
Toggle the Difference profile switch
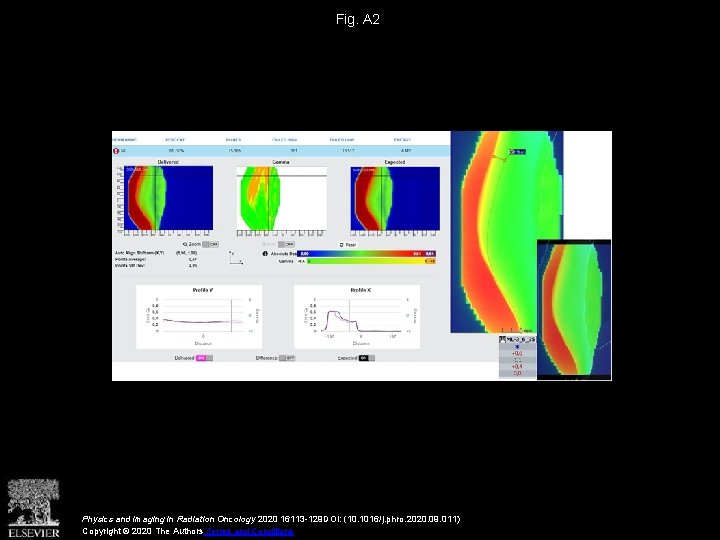click(x=287, y=358)
